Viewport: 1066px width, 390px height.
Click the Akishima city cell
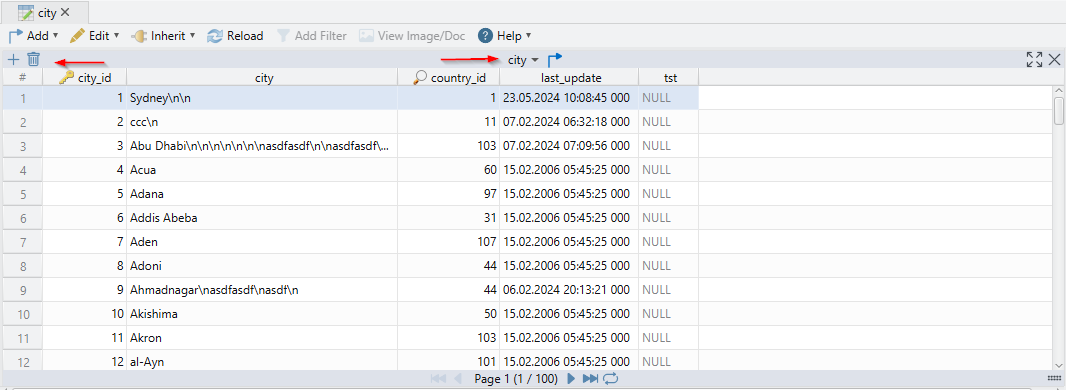[x=262, y=314]
